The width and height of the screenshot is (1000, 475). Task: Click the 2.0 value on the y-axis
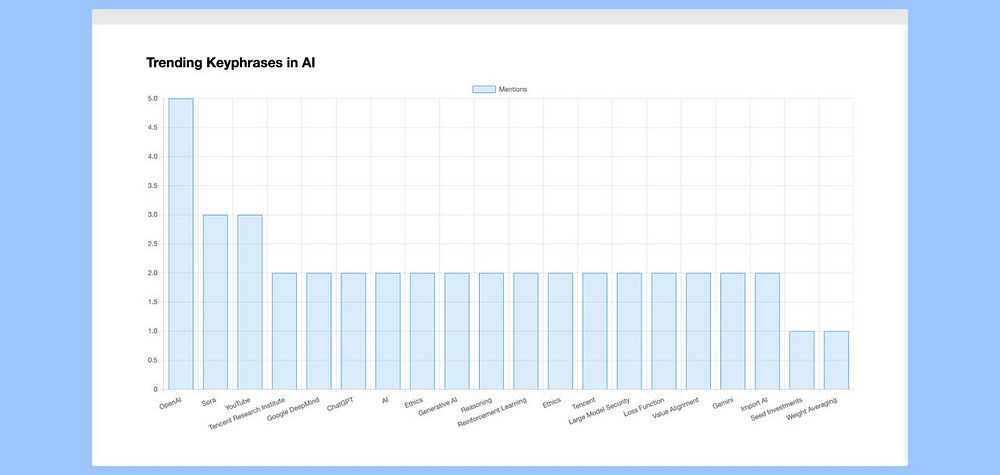152,273
